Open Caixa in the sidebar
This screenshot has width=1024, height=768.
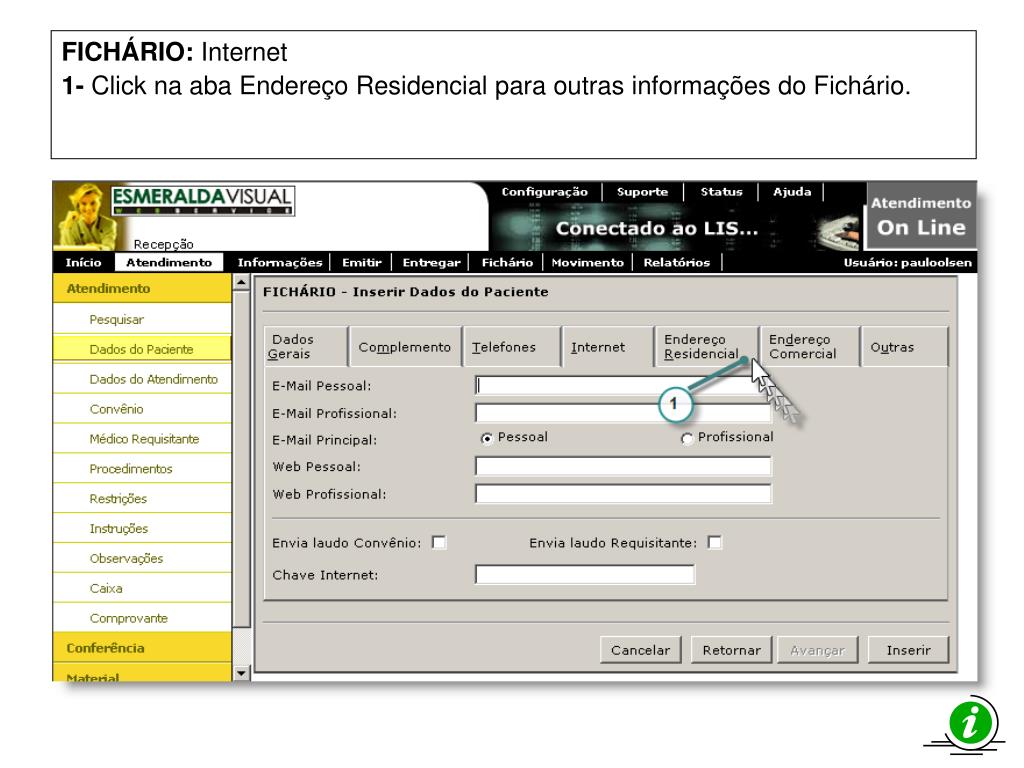[142, 588]
